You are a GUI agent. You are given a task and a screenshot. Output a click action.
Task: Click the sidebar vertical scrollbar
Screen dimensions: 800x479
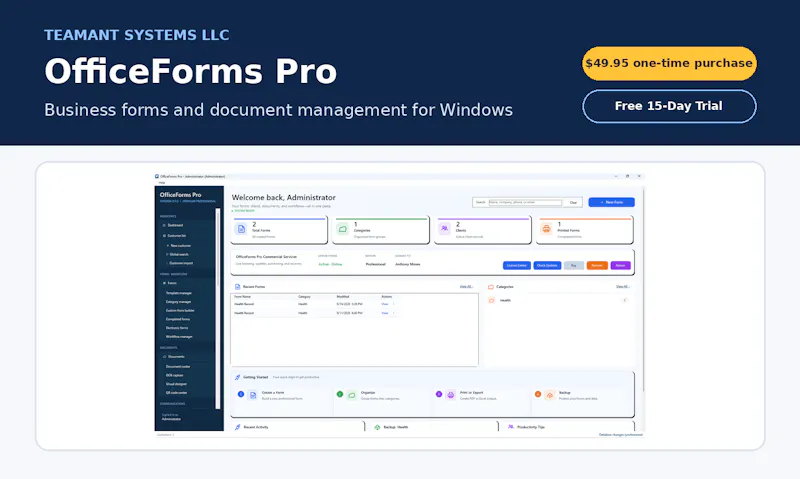pos(218,308)
